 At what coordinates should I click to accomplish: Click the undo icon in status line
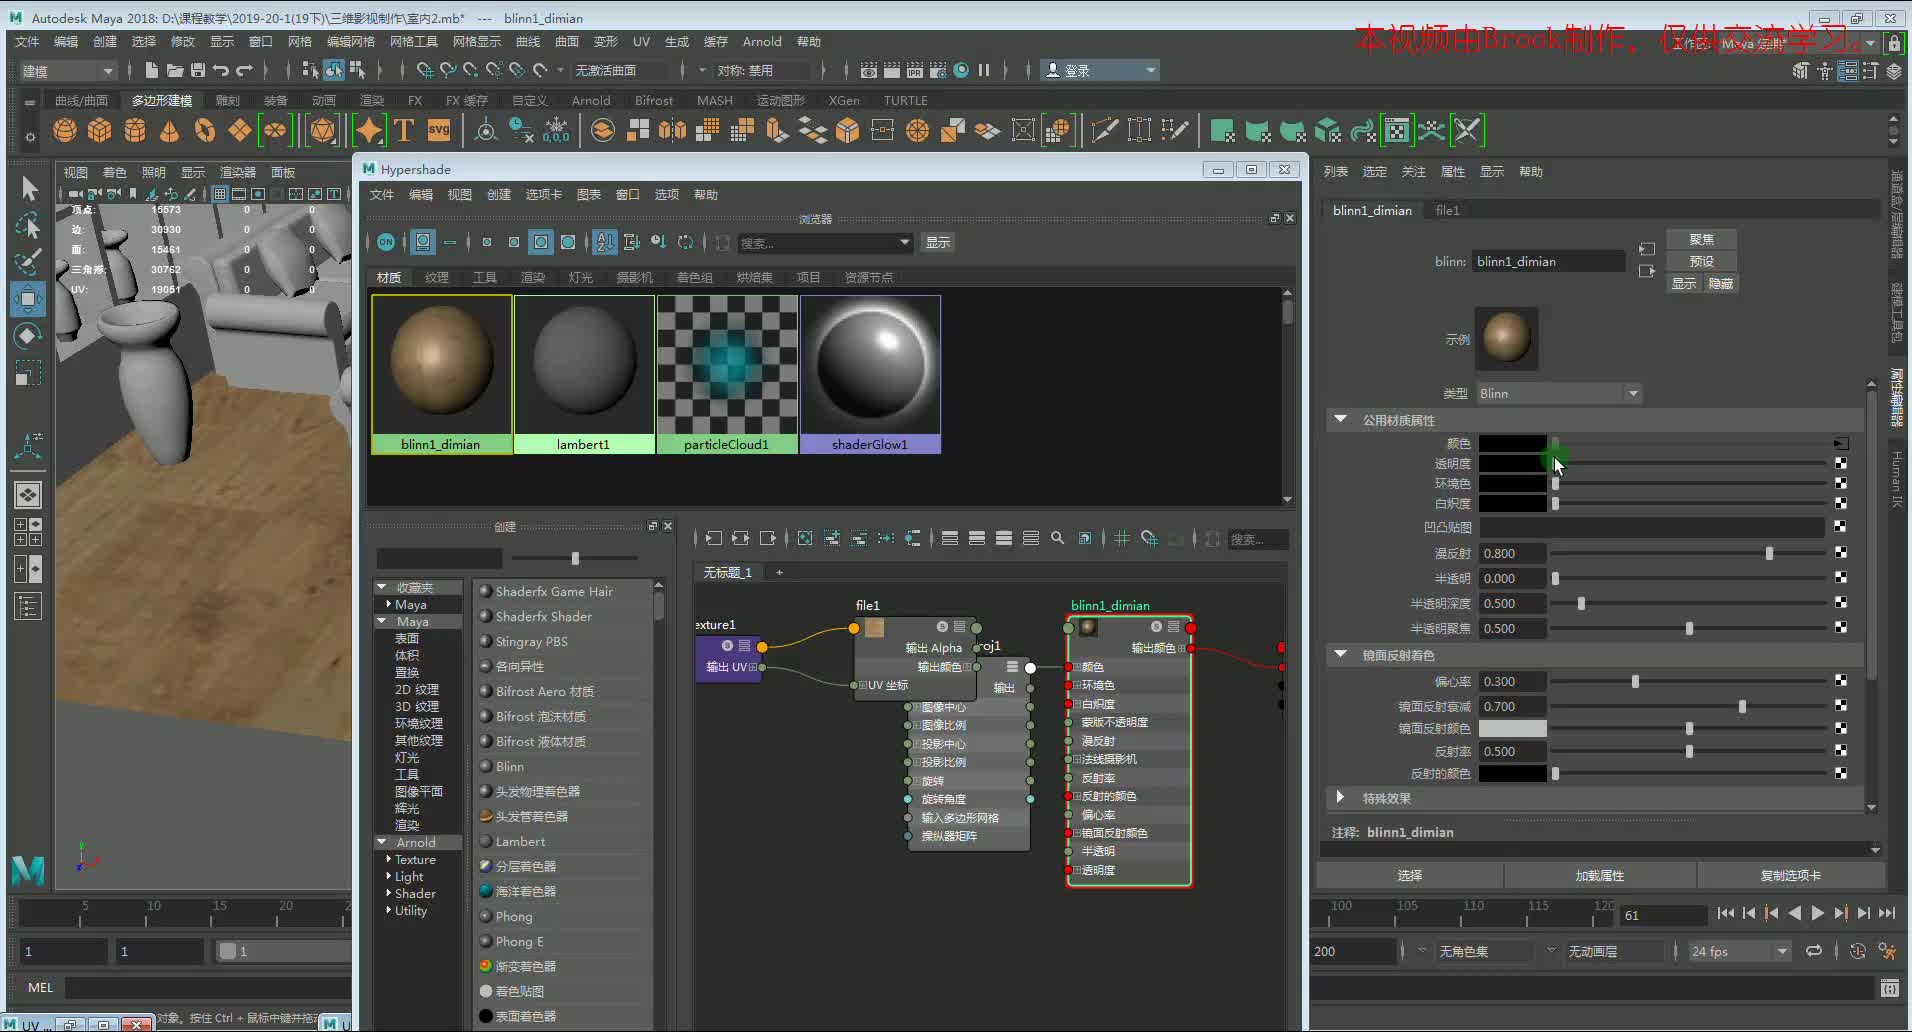(221, 70)
